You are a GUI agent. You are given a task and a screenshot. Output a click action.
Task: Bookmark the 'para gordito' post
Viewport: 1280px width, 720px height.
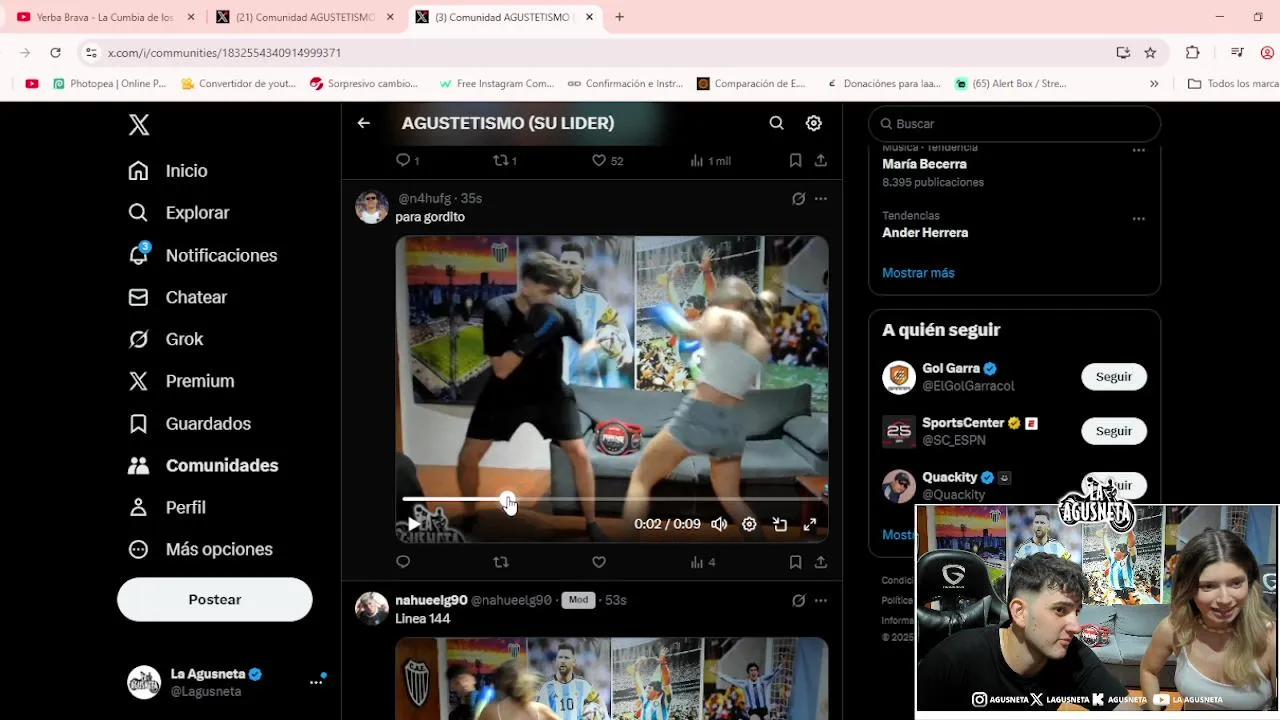point(795,562)
